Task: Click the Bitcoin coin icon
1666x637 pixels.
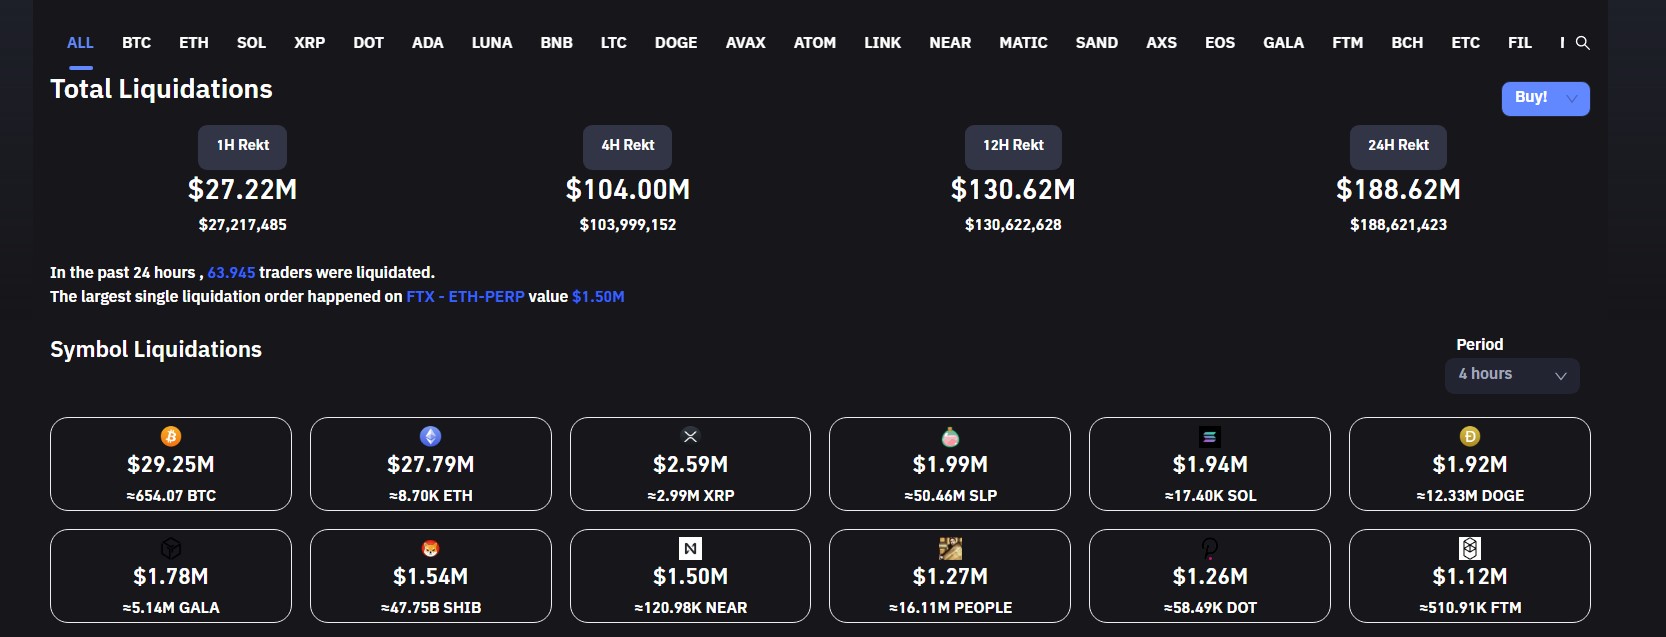Action: 171,436
